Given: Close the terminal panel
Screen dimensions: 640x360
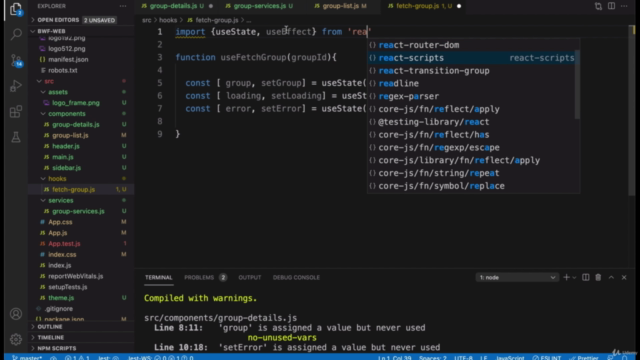Looking at the screenshot, I should [624, 278].
